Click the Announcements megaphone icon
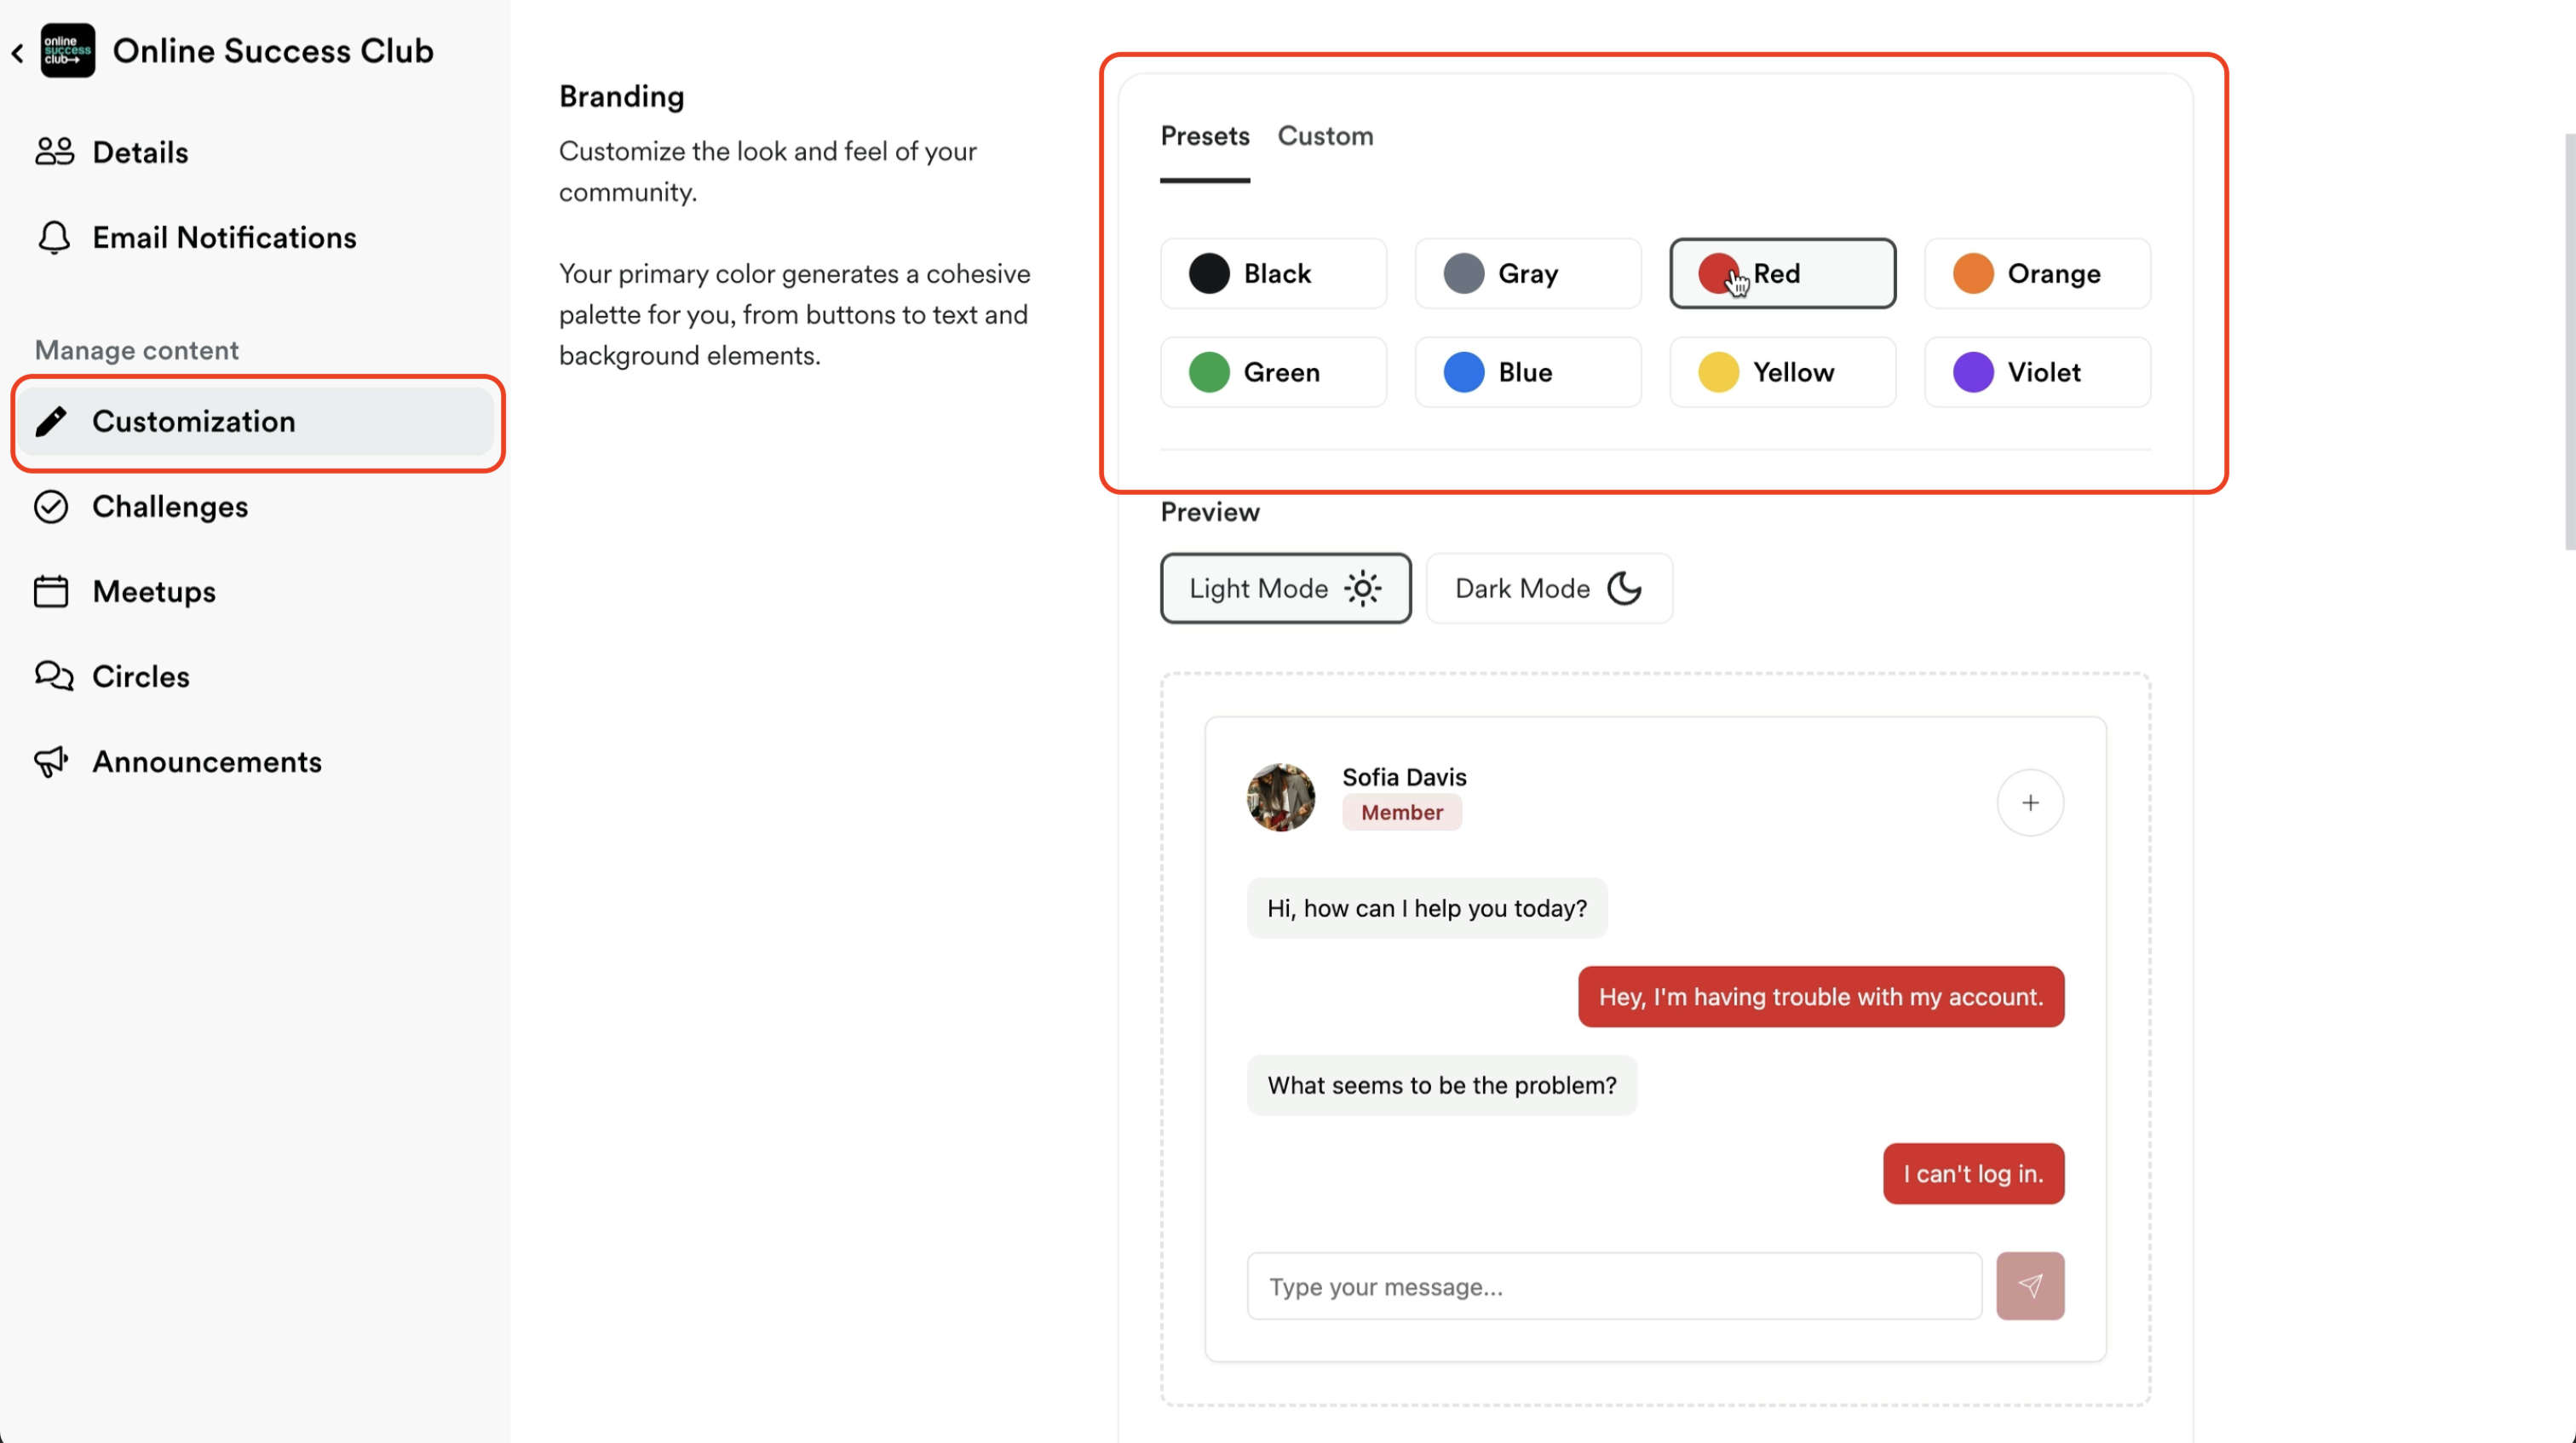Viewport: 2576px width, 1443px height. pyautogui.click(x=51, y=762)
